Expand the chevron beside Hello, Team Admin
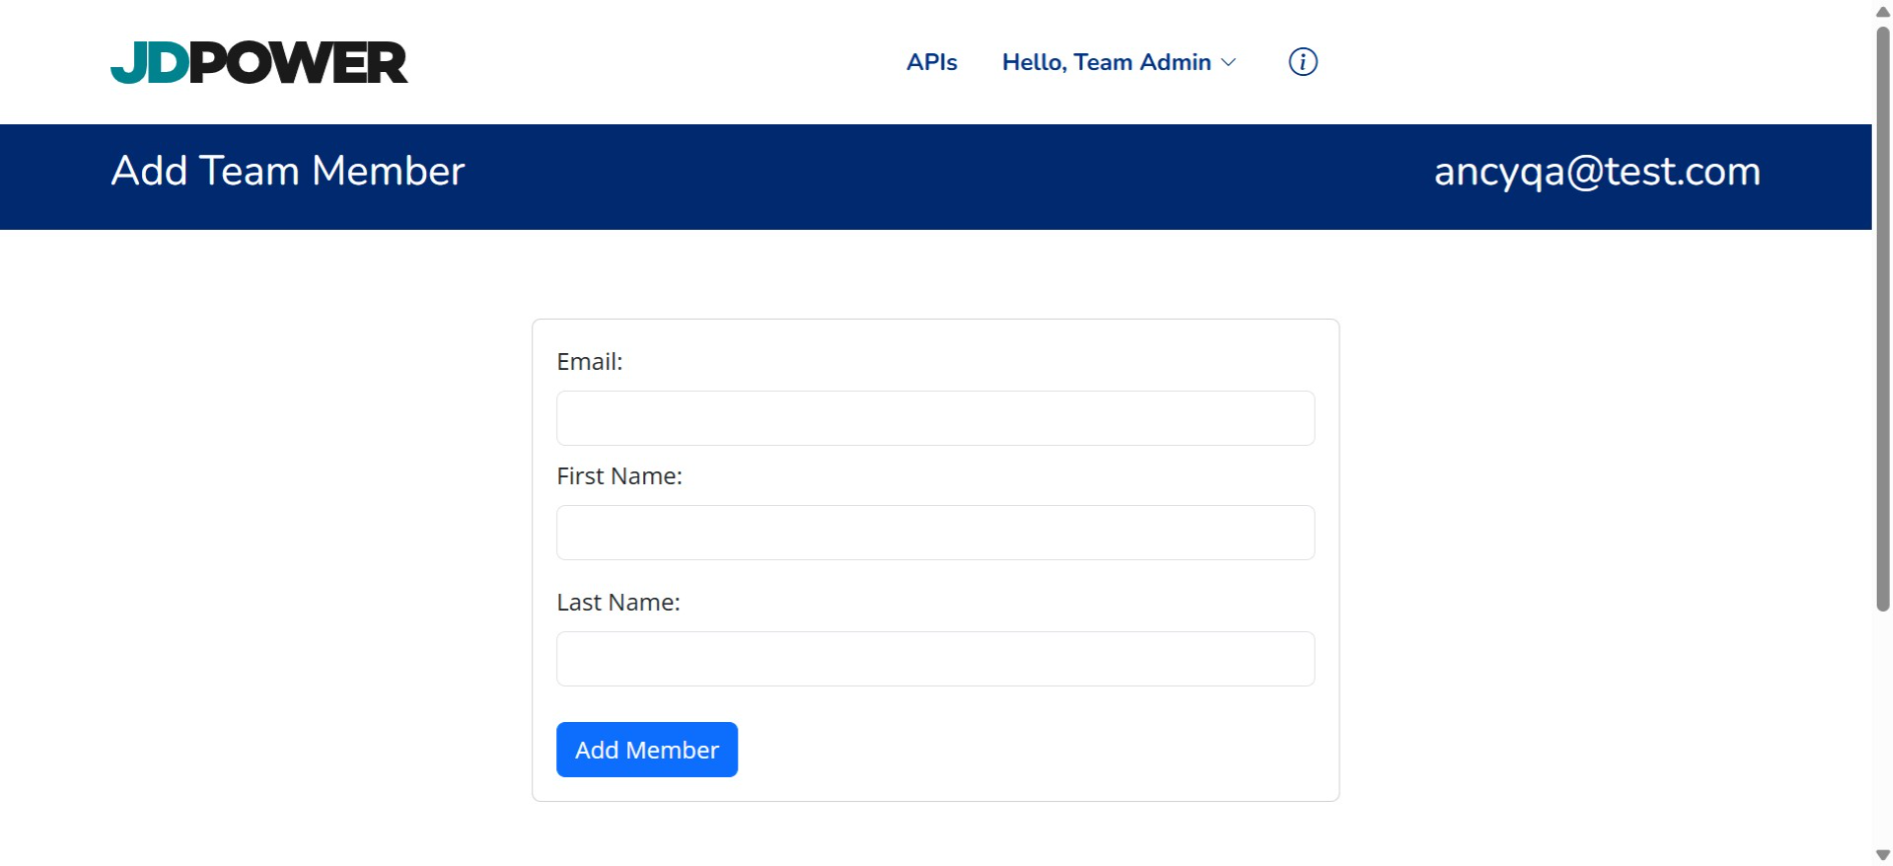1893x866 pixels. (x=1229, y=62)
